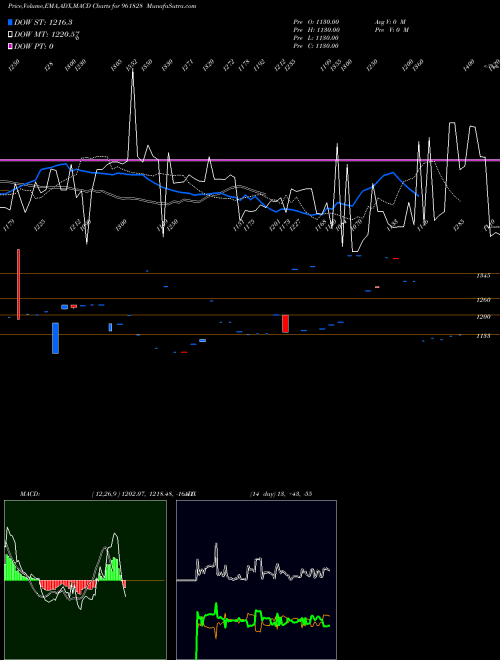Click the 'Pre L: 1130.00' value
500x660 pixels.
click(316, 38)
